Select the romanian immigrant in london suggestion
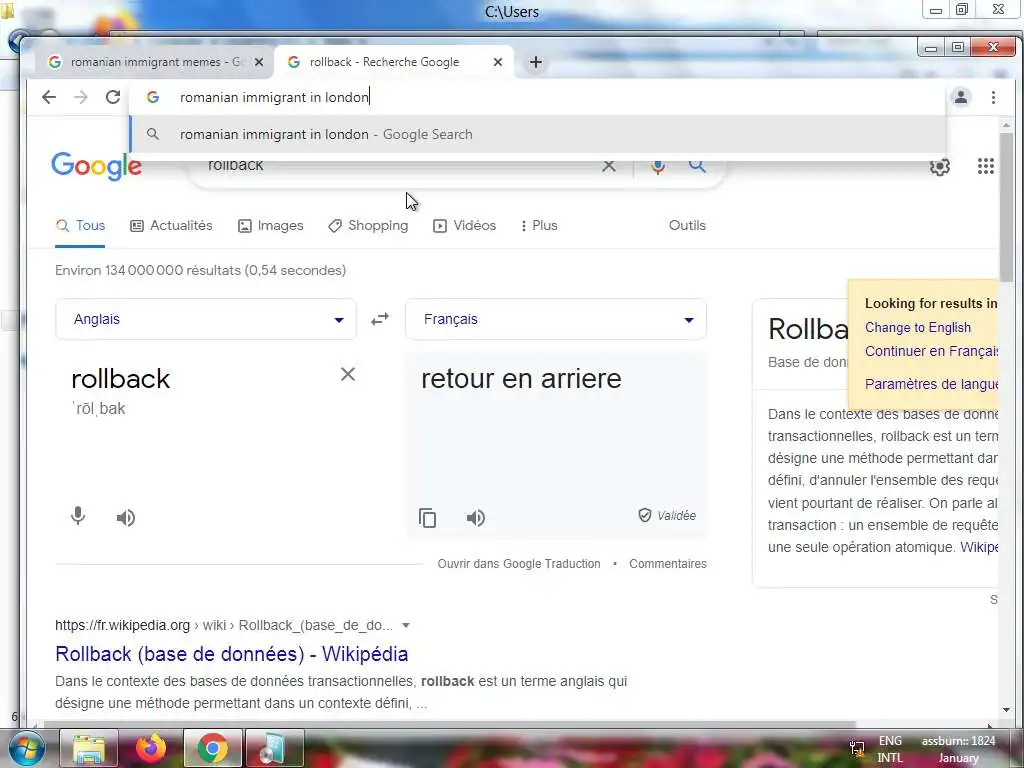The height and width of the screenshot is (768, 1024). (537, 135)
